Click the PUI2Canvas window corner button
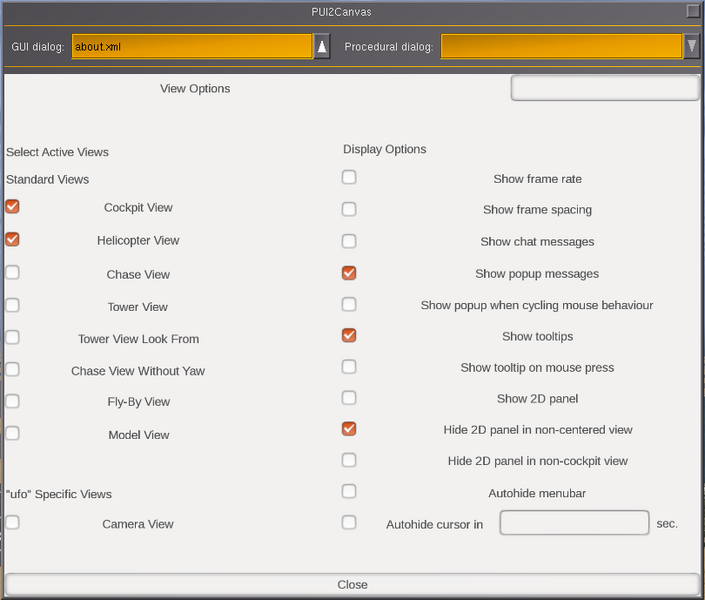705x600 pixels. pyautogui.click(x=693, y=11)
